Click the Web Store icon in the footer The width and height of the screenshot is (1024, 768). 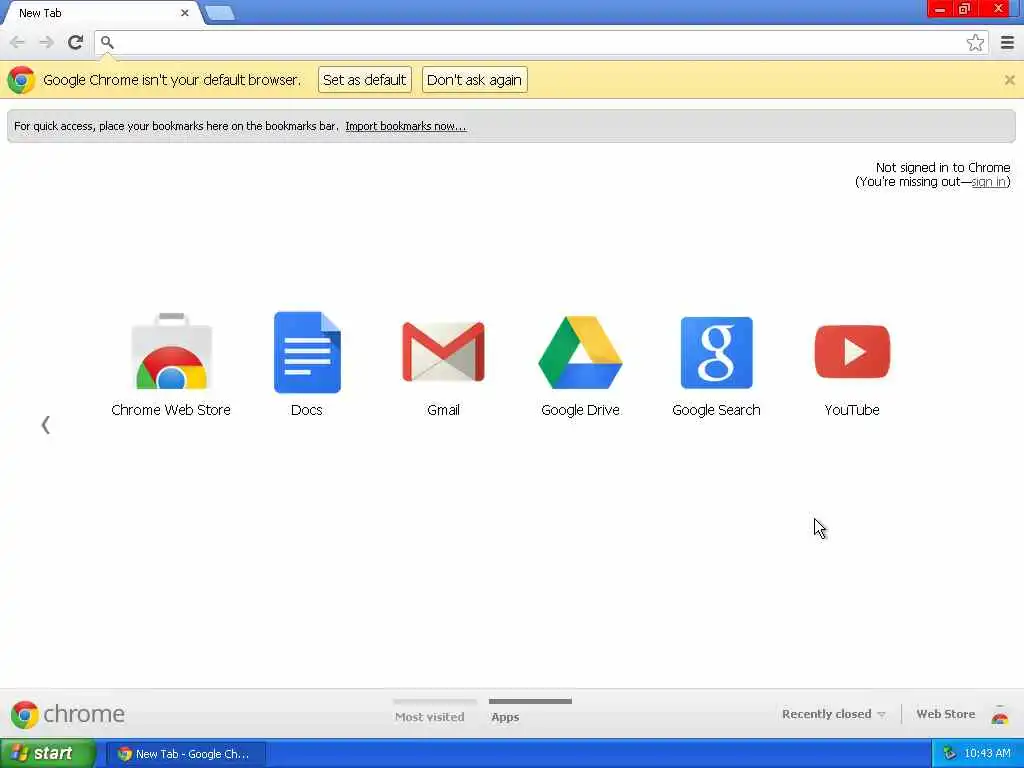(1000, 715)
